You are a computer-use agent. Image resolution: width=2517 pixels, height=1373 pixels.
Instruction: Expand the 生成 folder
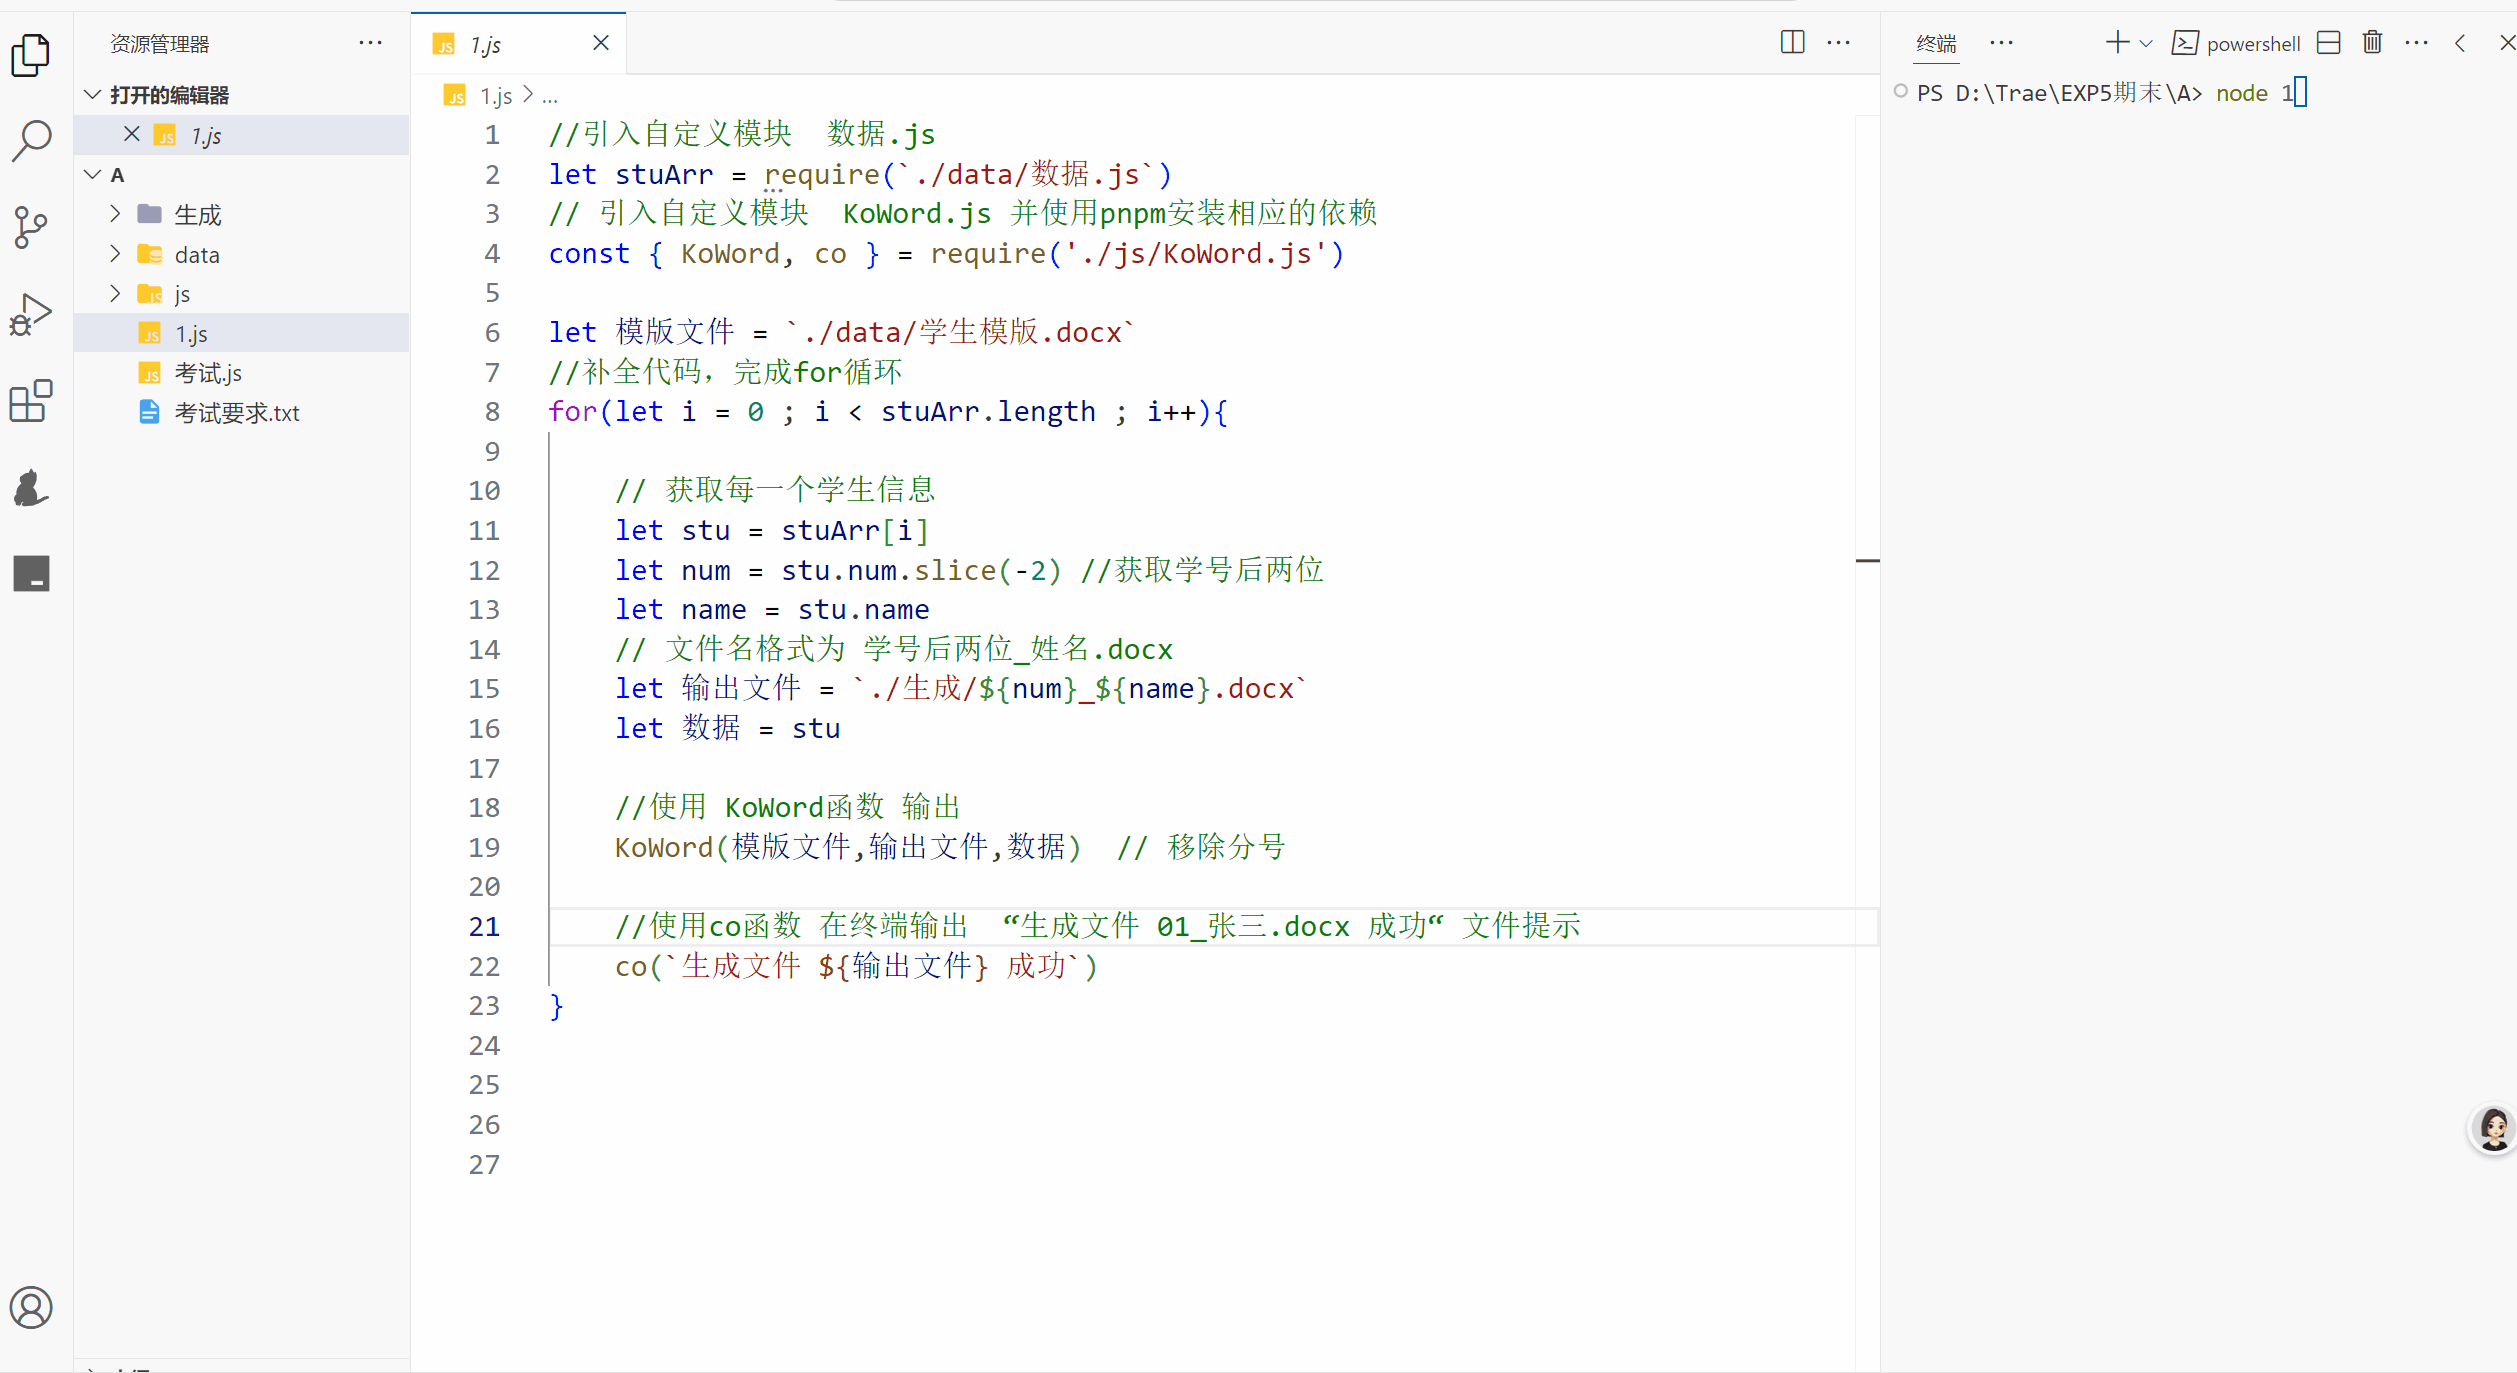click(197, 214)
